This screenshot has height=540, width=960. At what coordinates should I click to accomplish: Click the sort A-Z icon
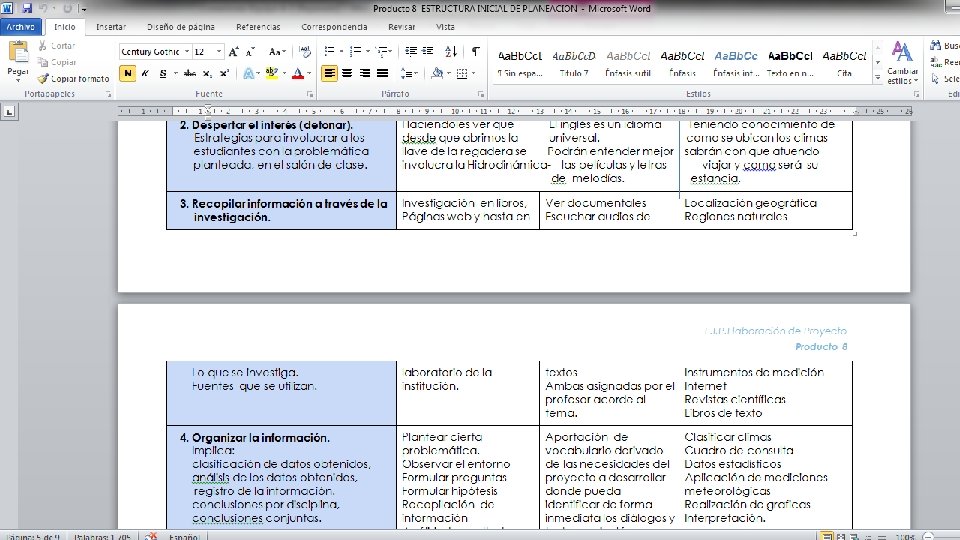tap(451, 51)
